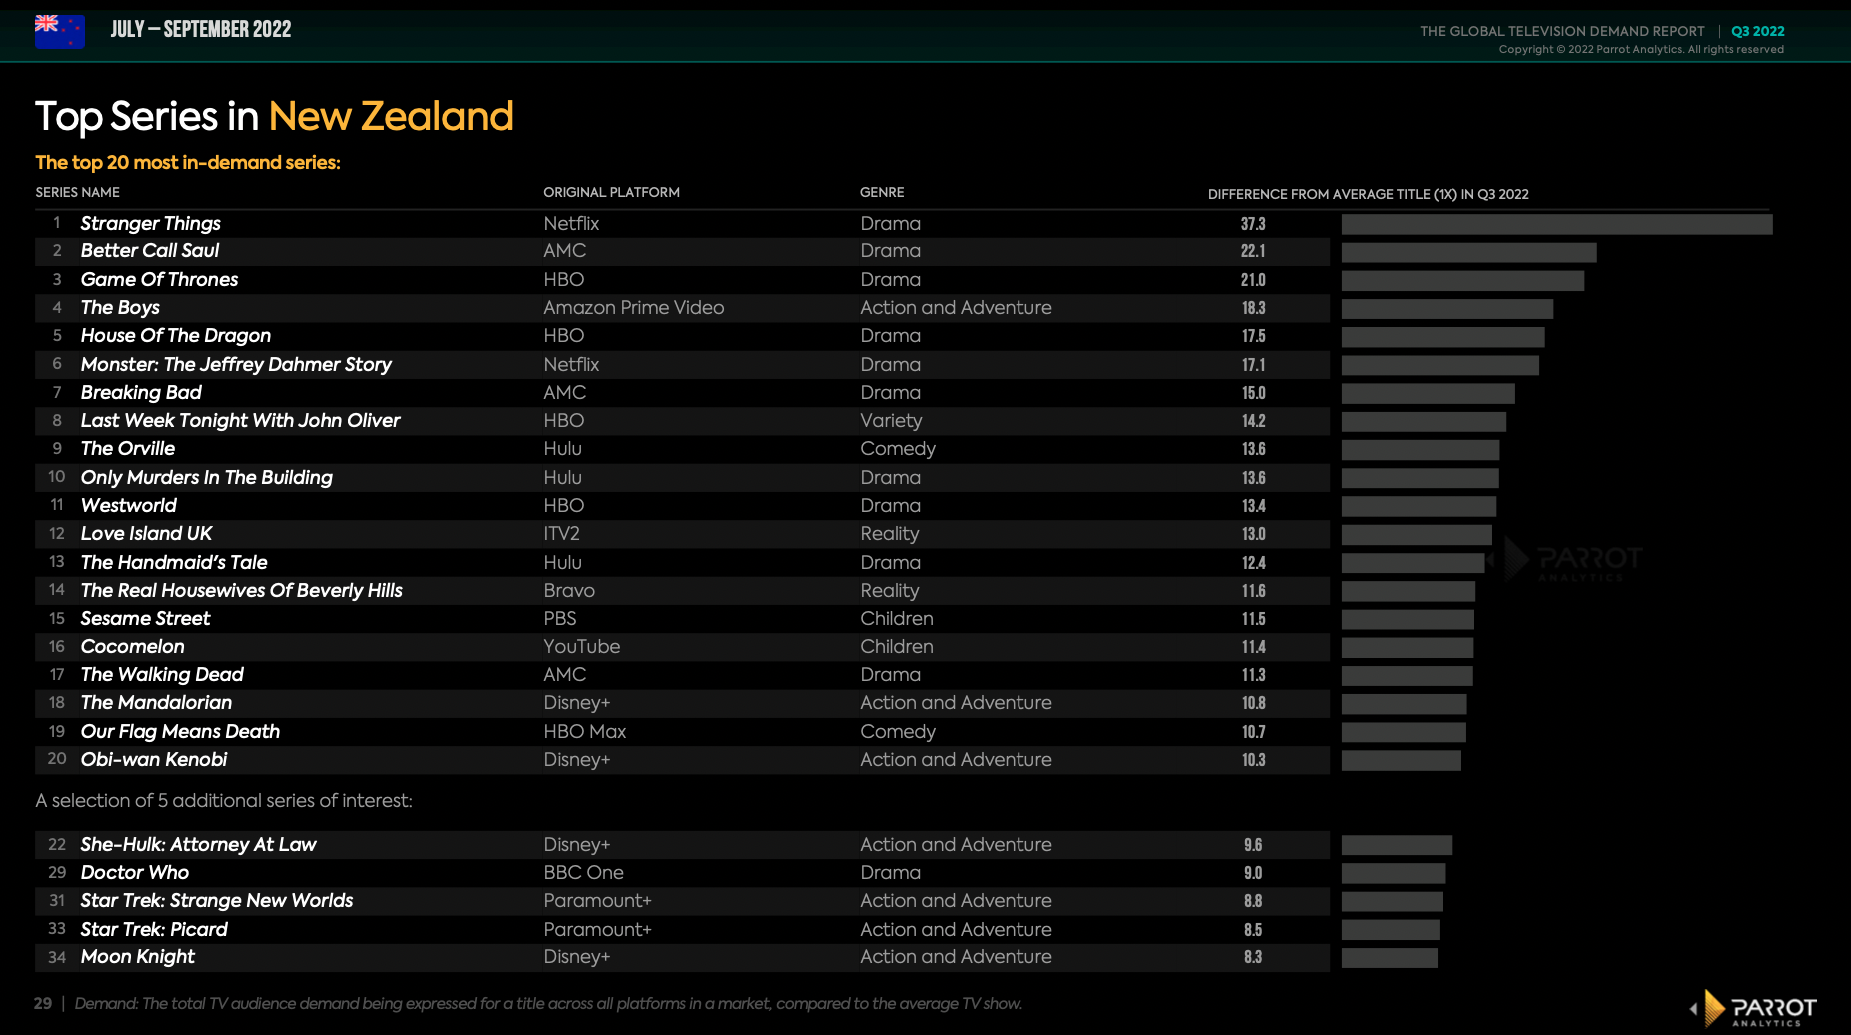The height and width of the screenshot is (1035, 1851).
Task: Click the 37.3 demand value
Action: [1253, 224]
